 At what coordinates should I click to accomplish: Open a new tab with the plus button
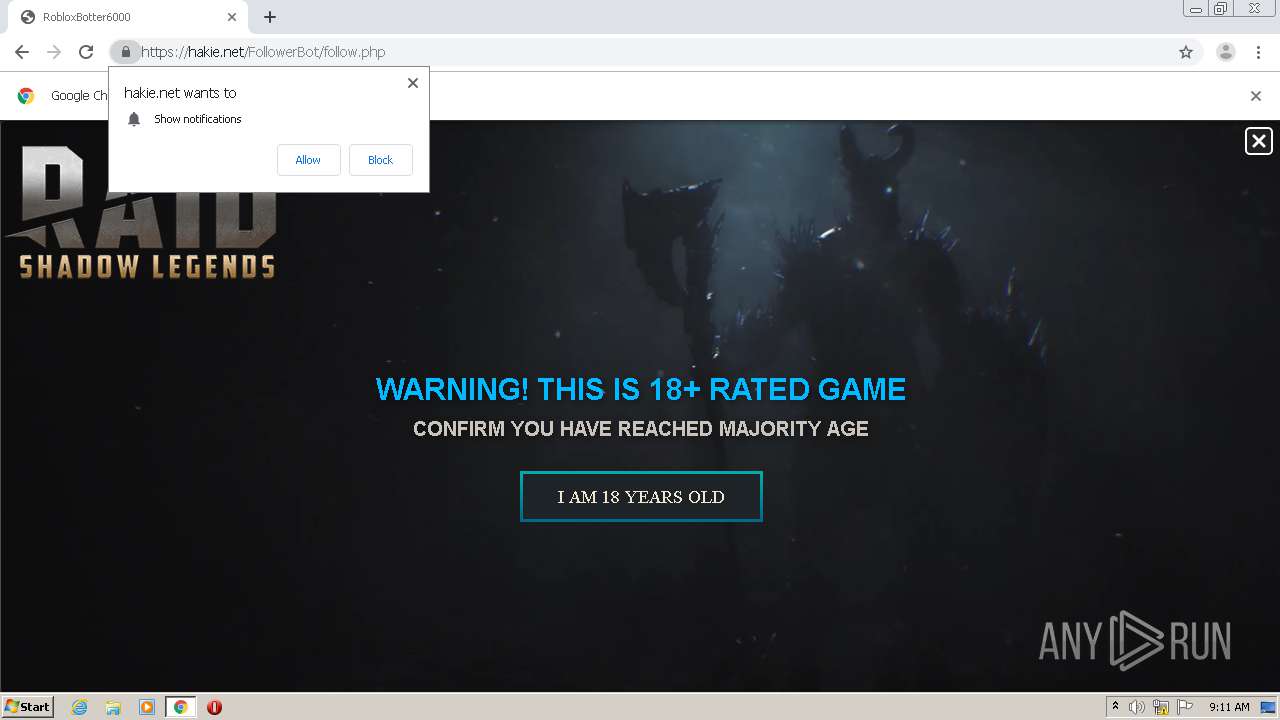point(270,17)
